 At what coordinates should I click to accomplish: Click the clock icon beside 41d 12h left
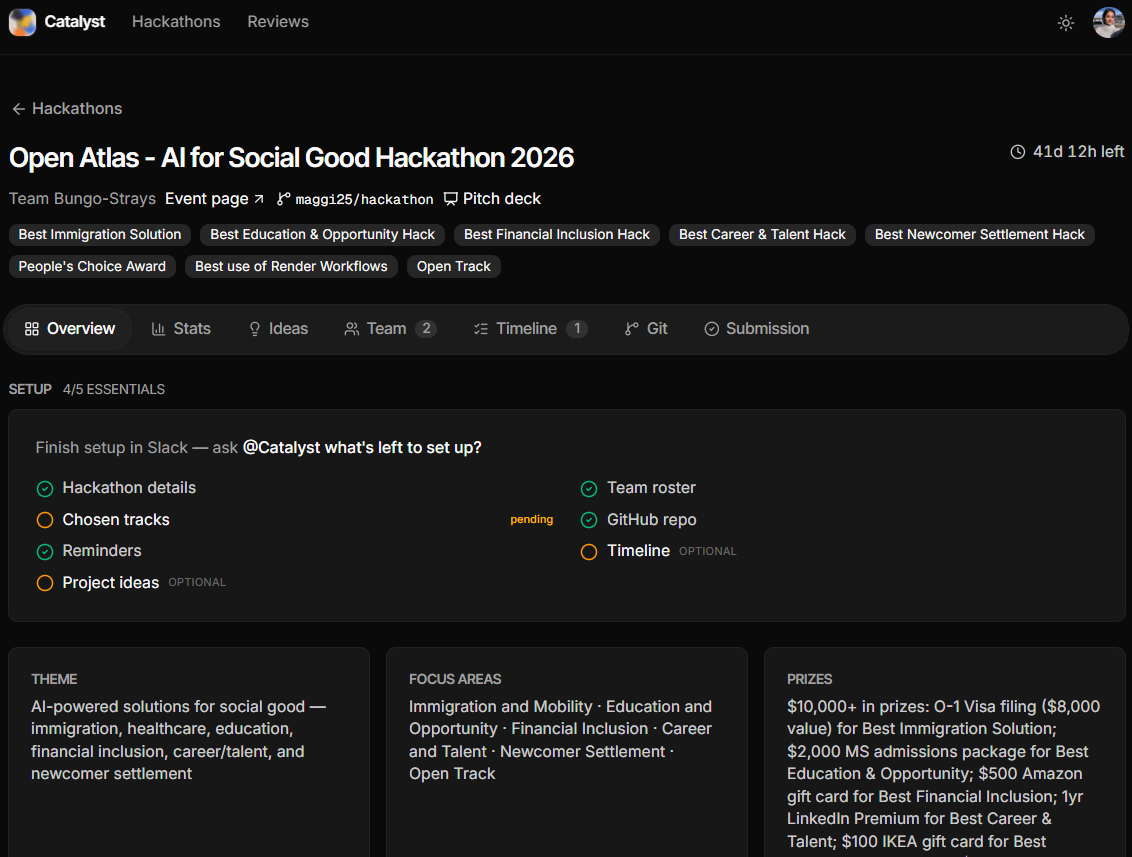point(1017,152)
